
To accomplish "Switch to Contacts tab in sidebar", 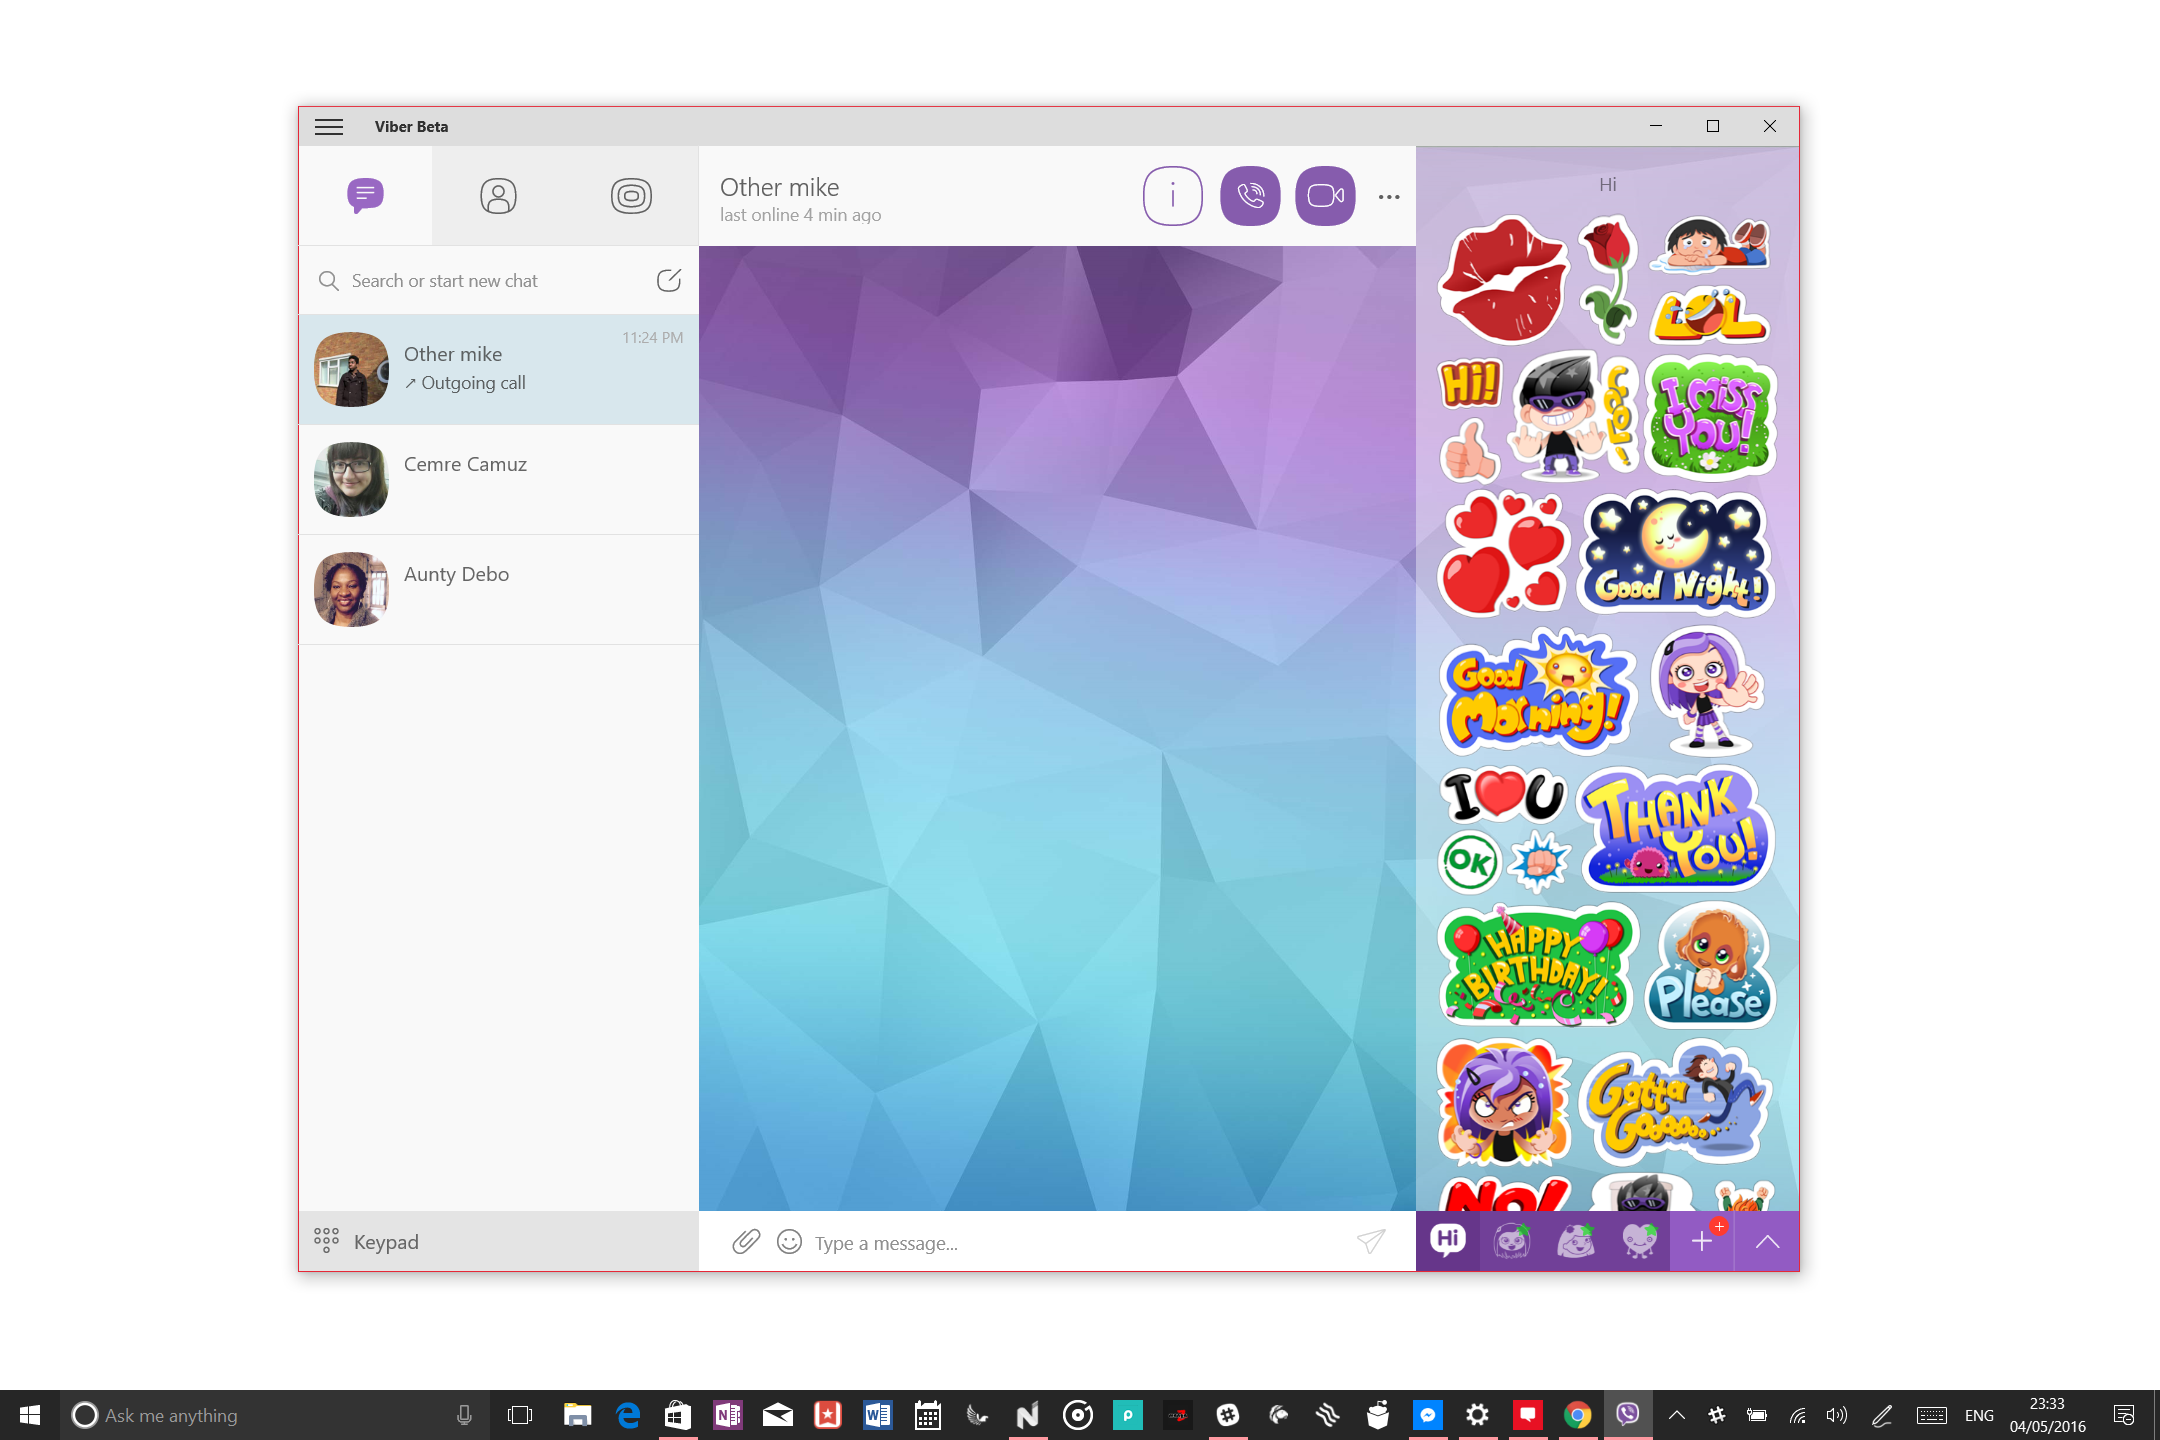I will 498,196.
